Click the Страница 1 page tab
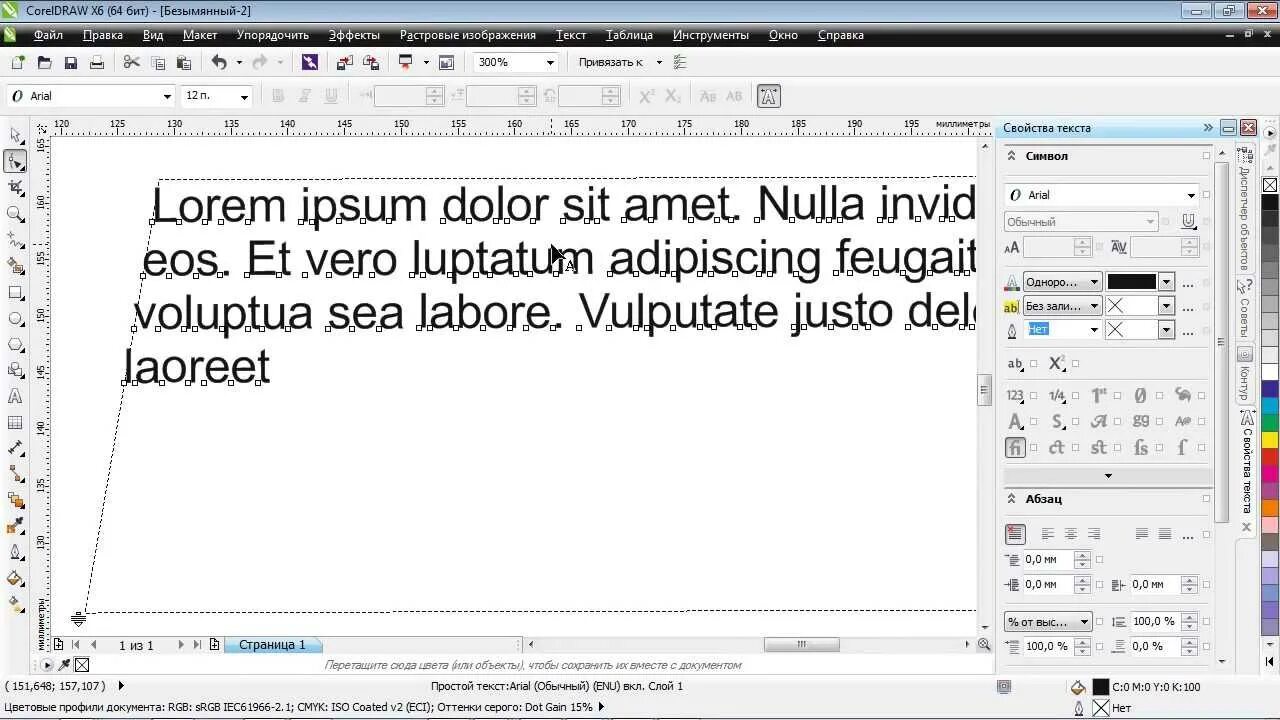Viewport: 1280px width, 720px height. click(x=272, y=644)
